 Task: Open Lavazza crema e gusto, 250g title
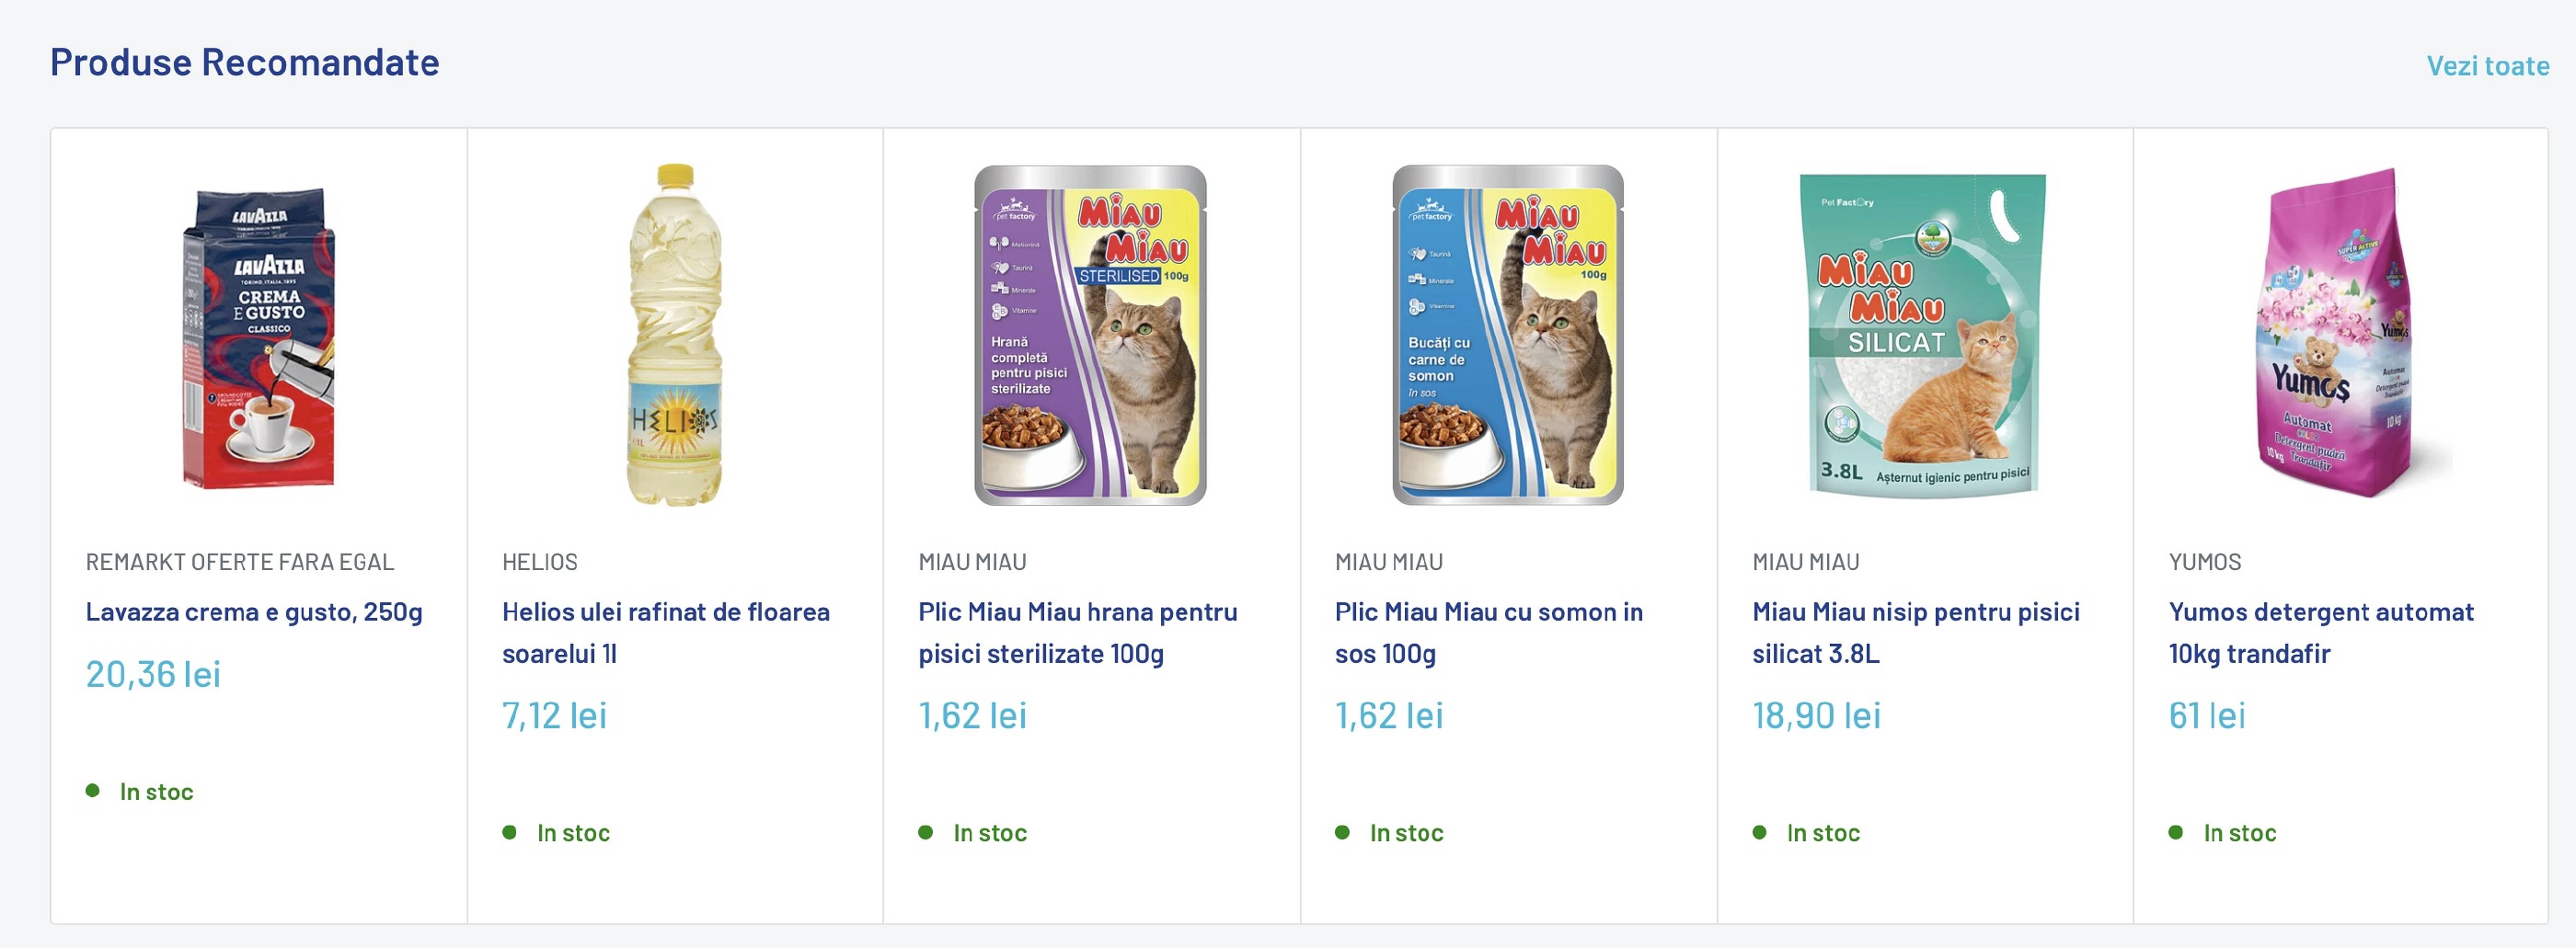[254, 612]
